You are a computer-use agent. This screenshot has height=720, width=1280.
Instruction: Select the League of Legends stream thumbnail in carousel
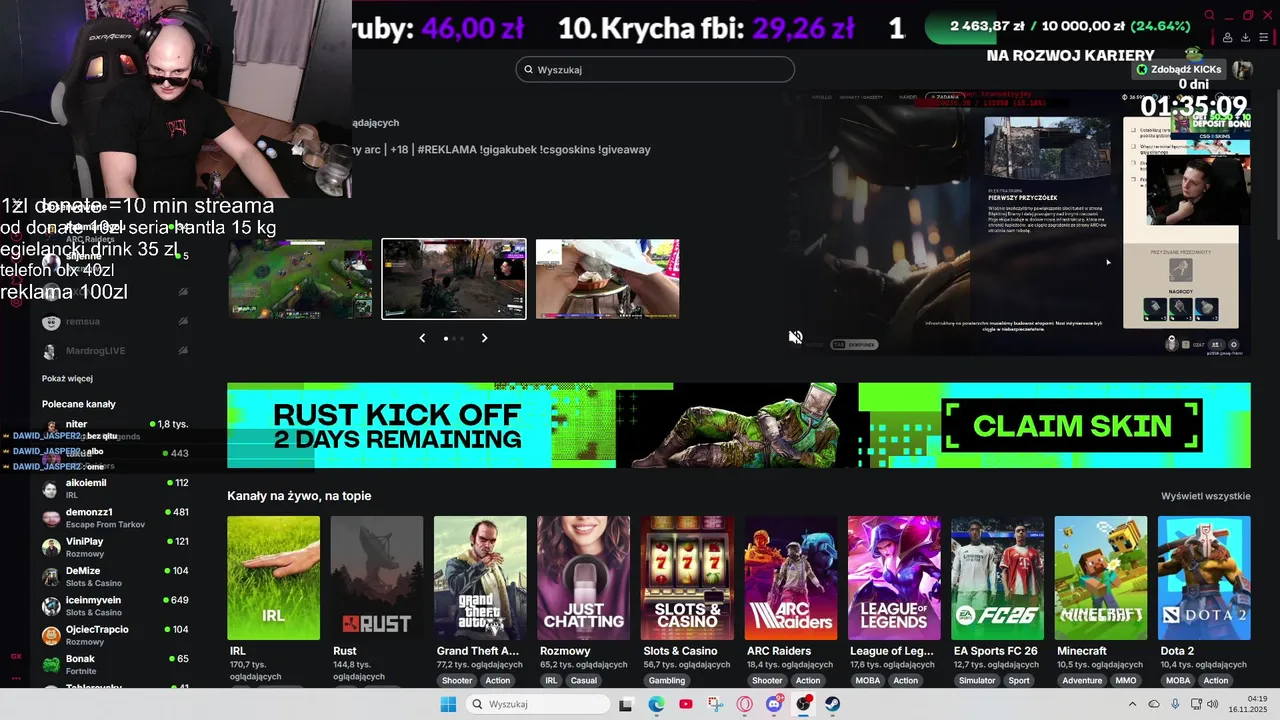point(300,279)
